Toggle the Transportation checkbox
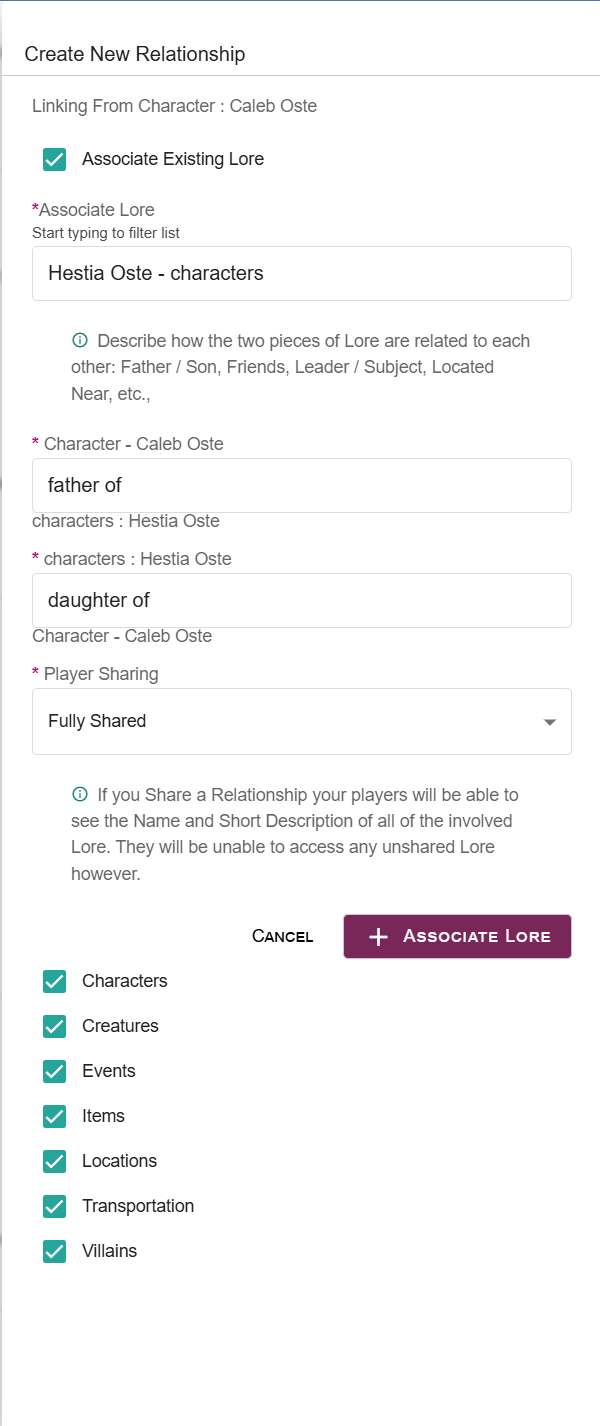The image size is (600, 1426). (x=55, y=1206)
